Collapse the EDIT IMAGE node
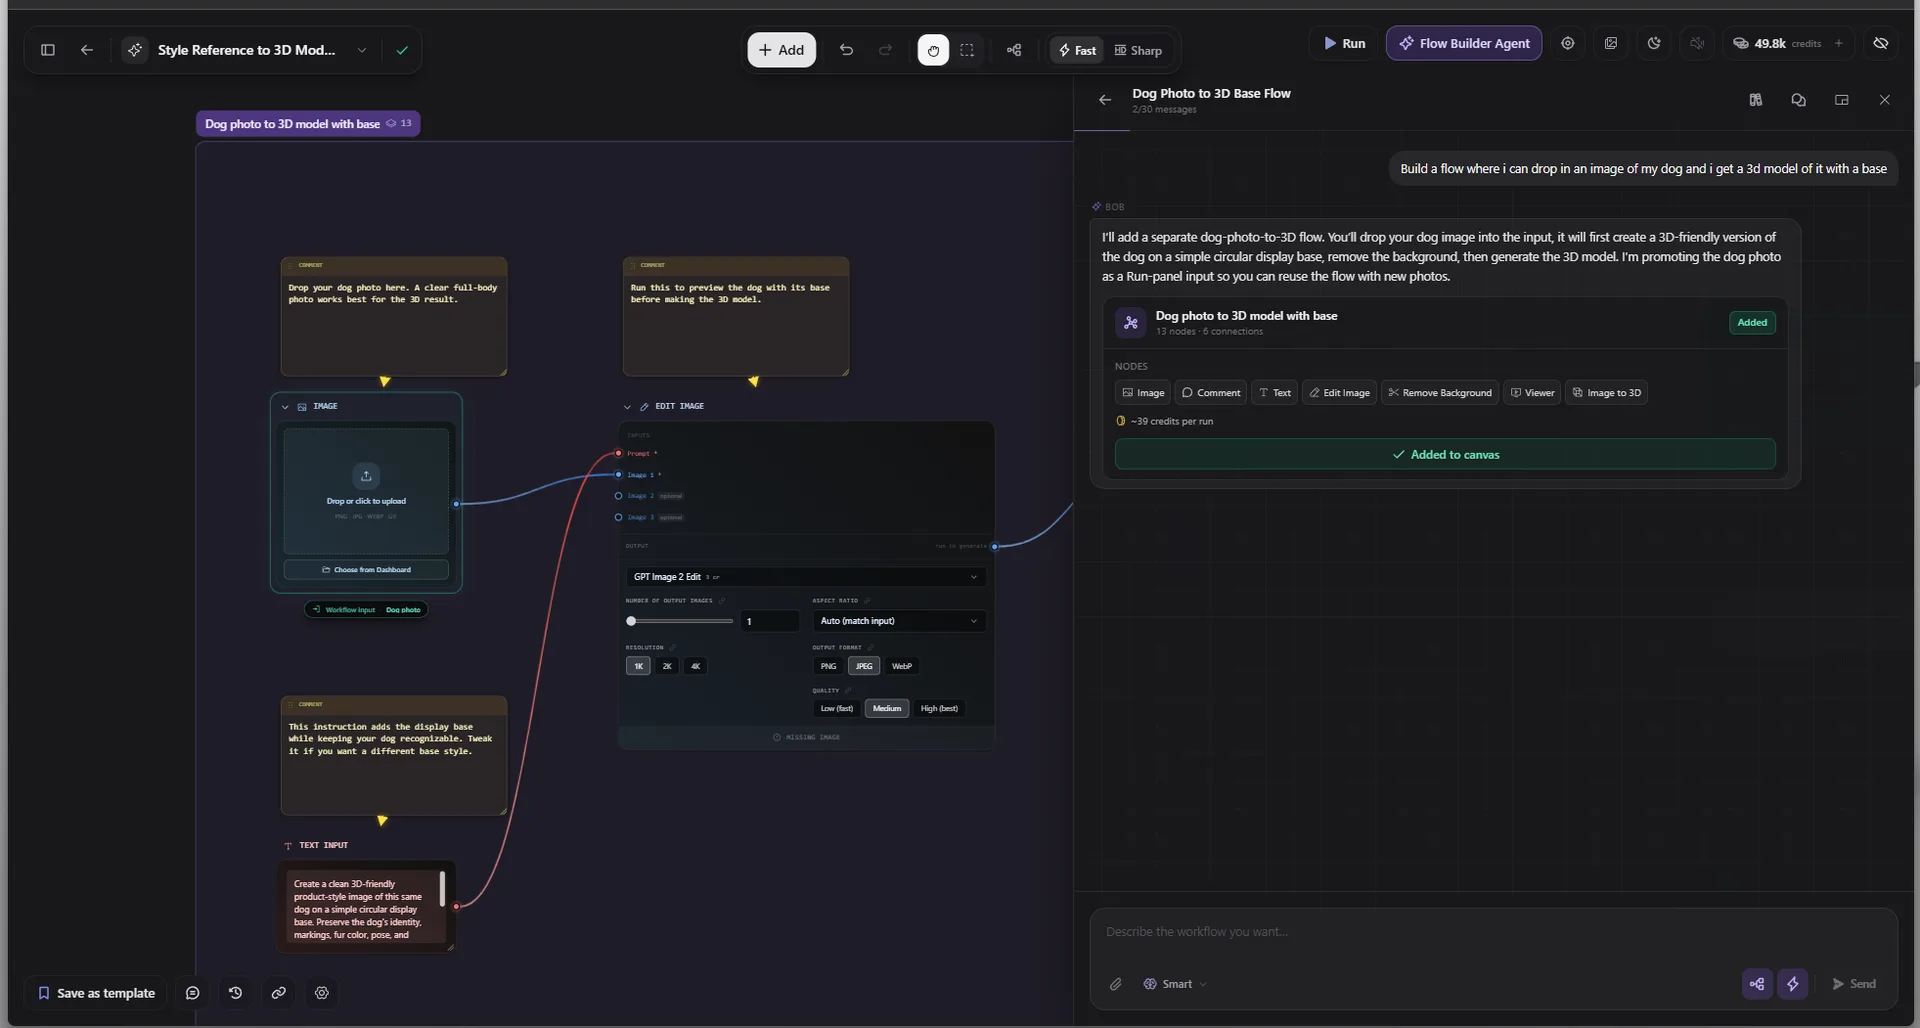The height and width of the screenshot is (1028, 1920). point(627,407)
